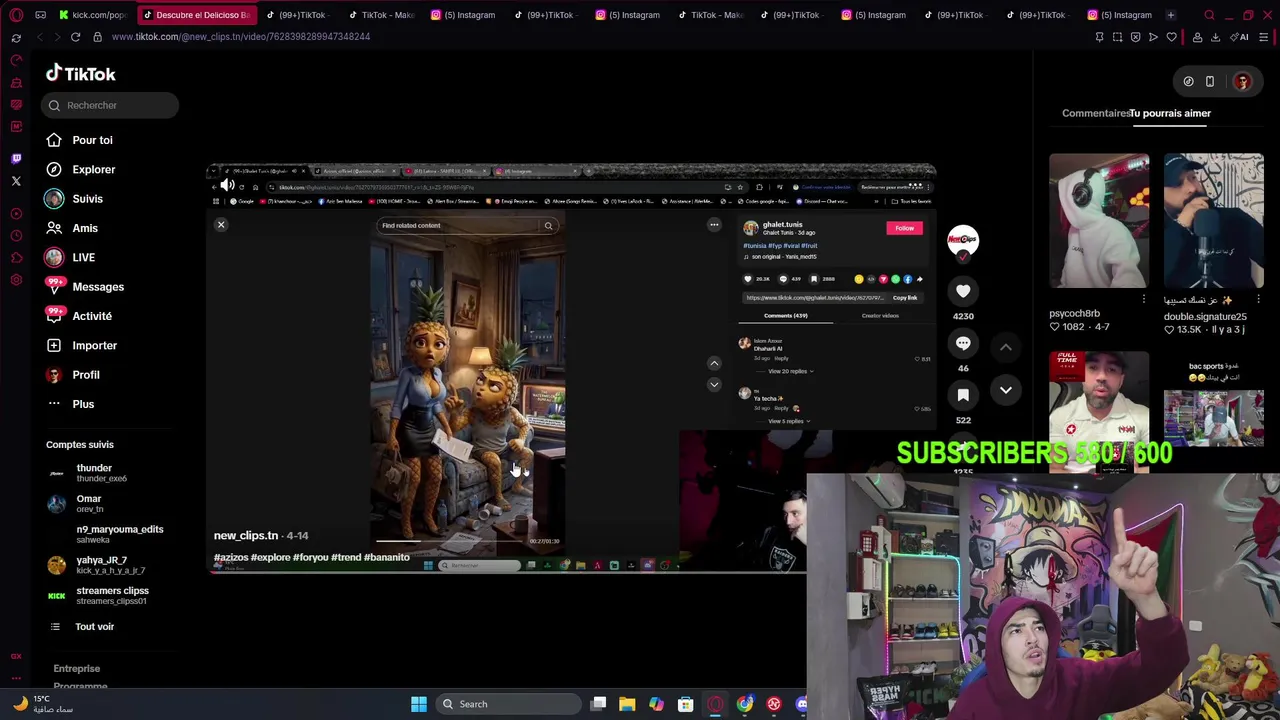Image resolution: width=1280 pixels, height=720 pixels.
Task: Switch to the Commentaires tab
Action: [x=1095, y=113]
